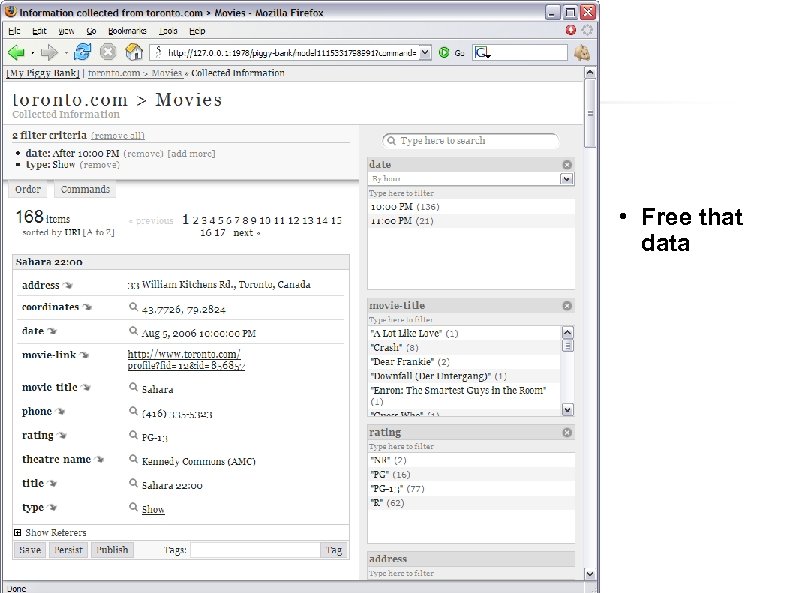
Task: Click the magnifier beside title Sahara 22:00
Action: (133, 483)
